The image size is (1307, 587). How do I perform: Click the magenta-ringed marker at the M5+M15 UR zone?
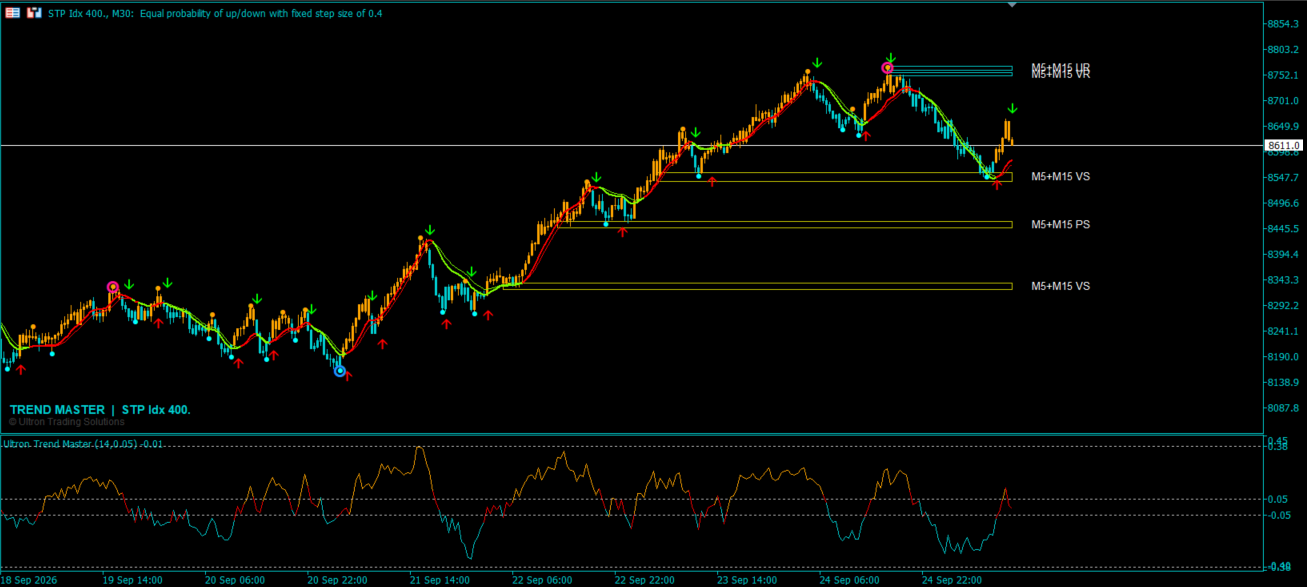[x=887, y=68]
